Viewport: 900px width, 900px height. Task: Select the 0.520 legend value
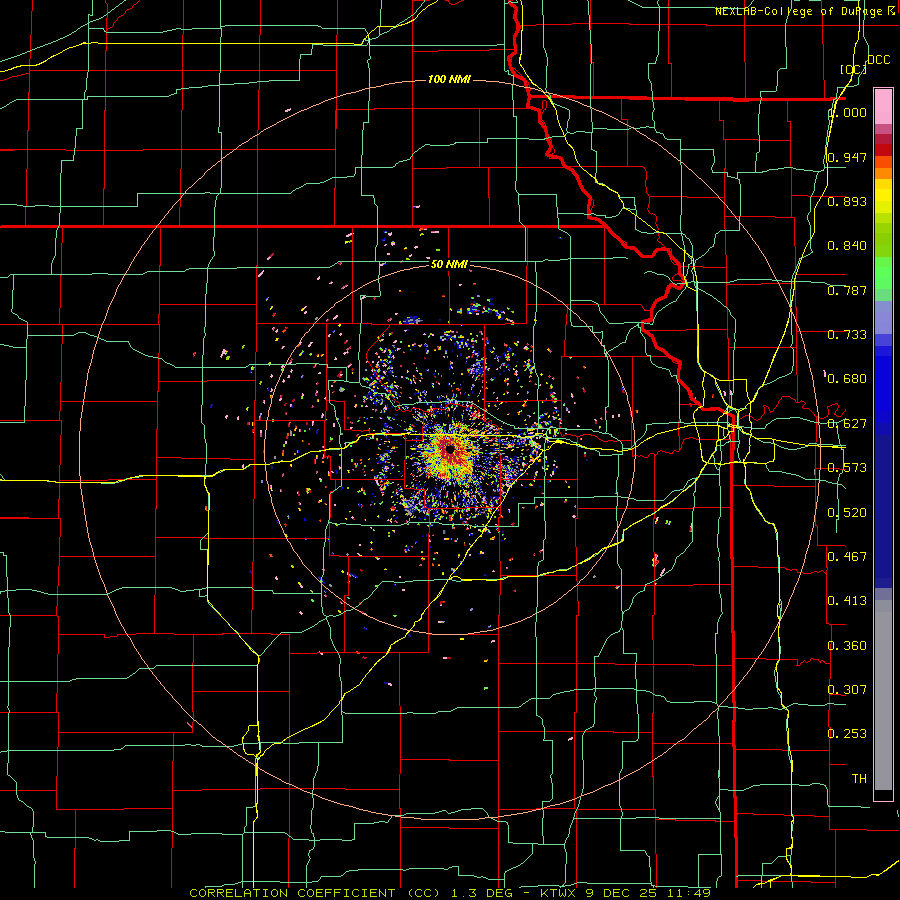(847, 513)
